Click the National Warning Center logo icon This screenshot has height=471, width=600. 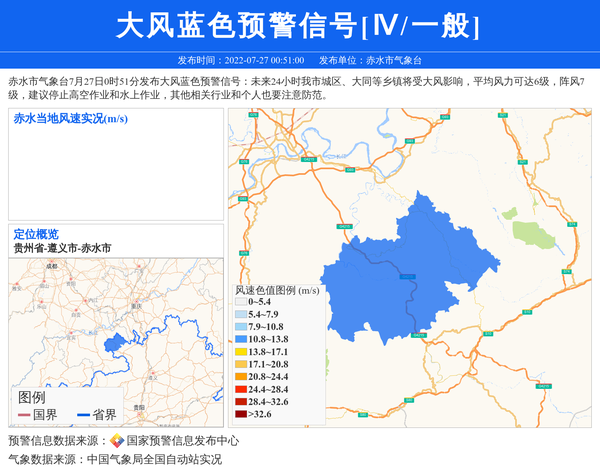(x=117, y=440)
